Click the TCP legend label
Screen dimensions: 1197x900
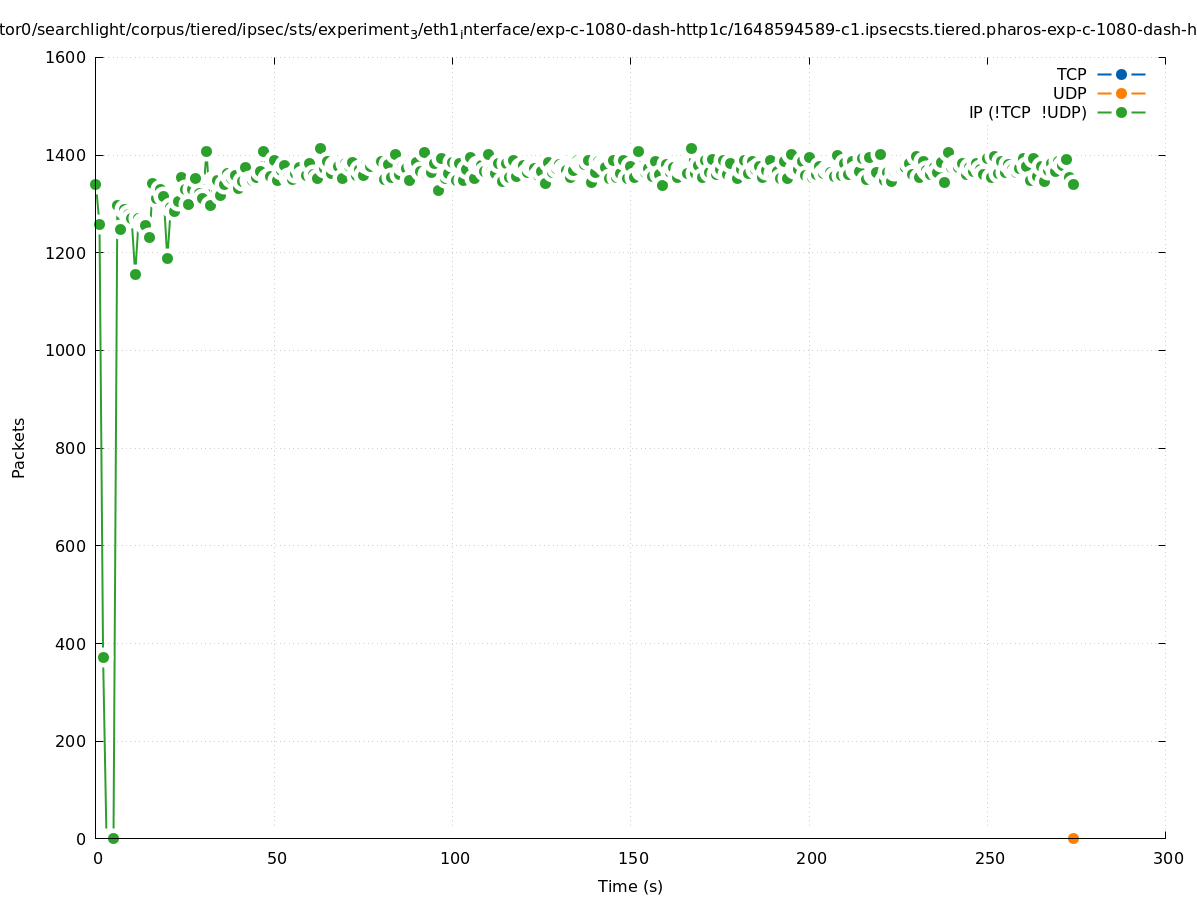[1071, 74]
